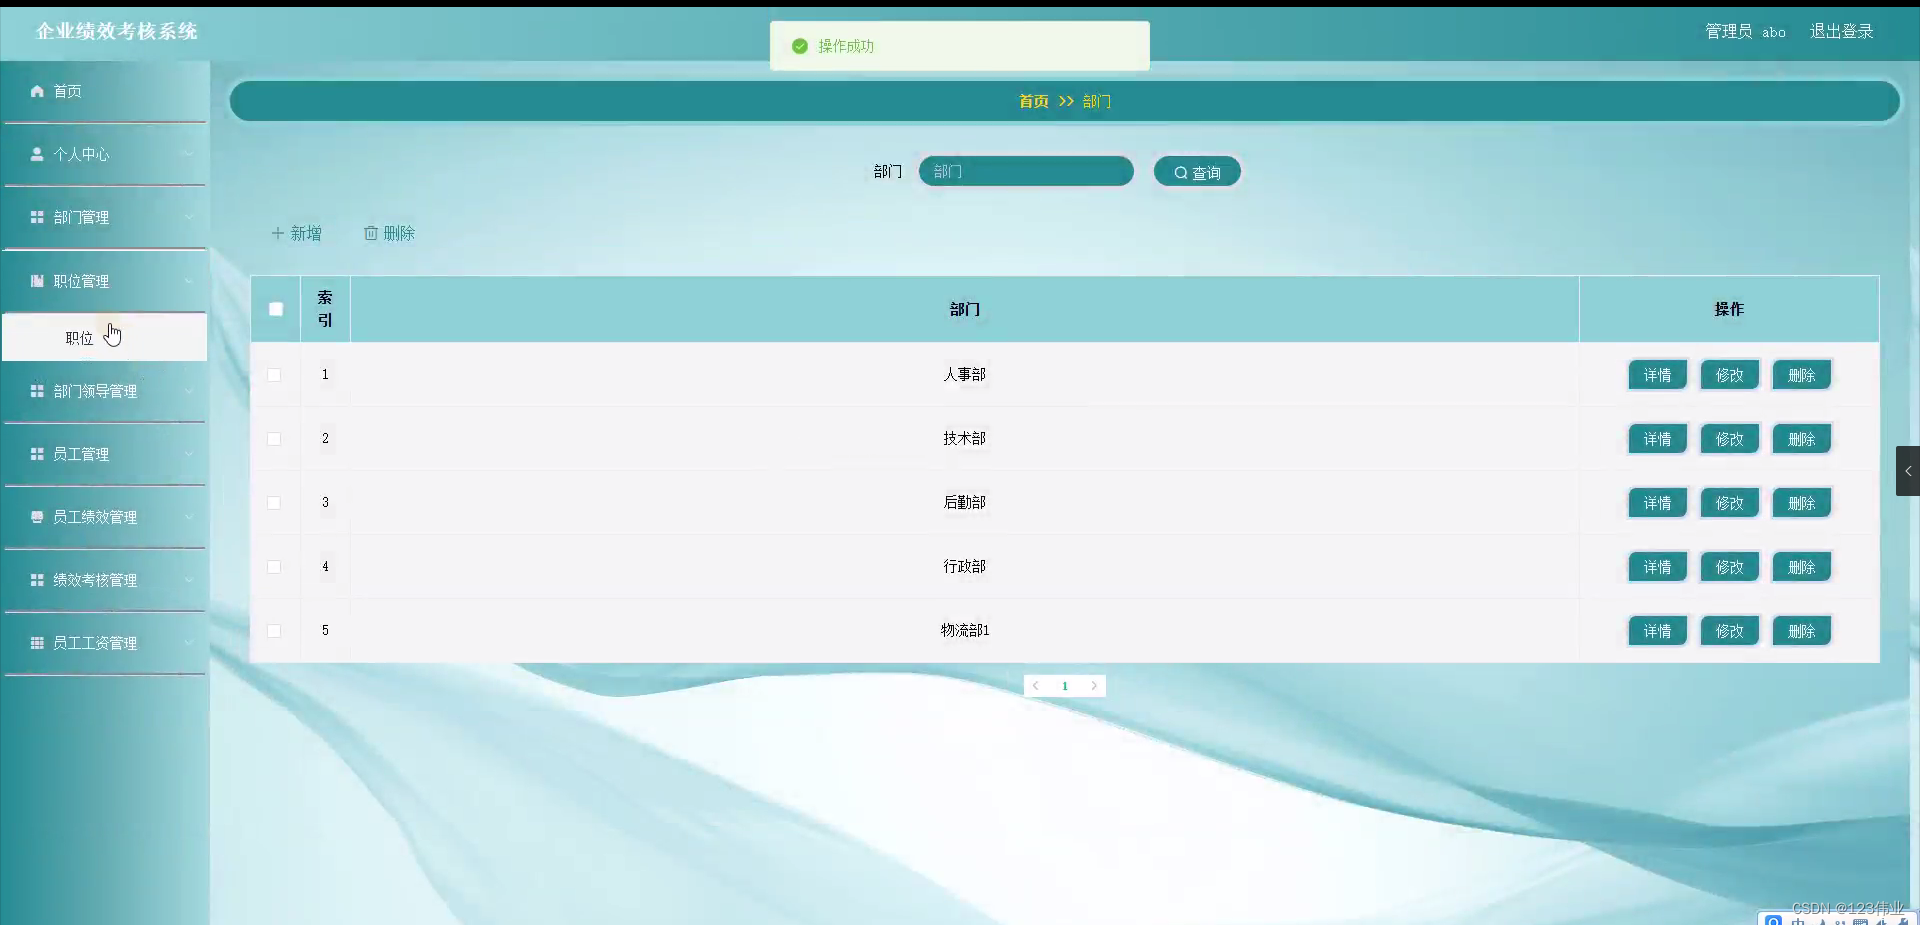This screenshot has width=1920, height=925.
Task: Check the checkbox for 后勤部 row
Action: tap(274, 503)
